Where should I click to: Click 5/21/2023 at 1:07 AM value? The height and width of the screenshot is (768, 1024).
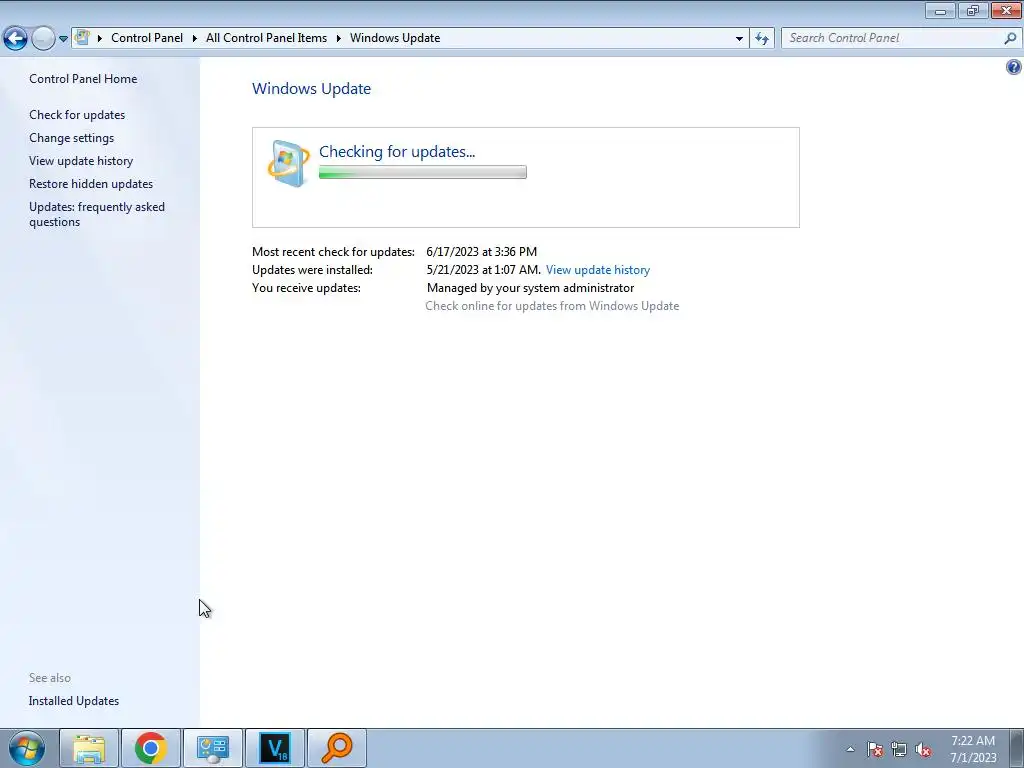point(483,270)
